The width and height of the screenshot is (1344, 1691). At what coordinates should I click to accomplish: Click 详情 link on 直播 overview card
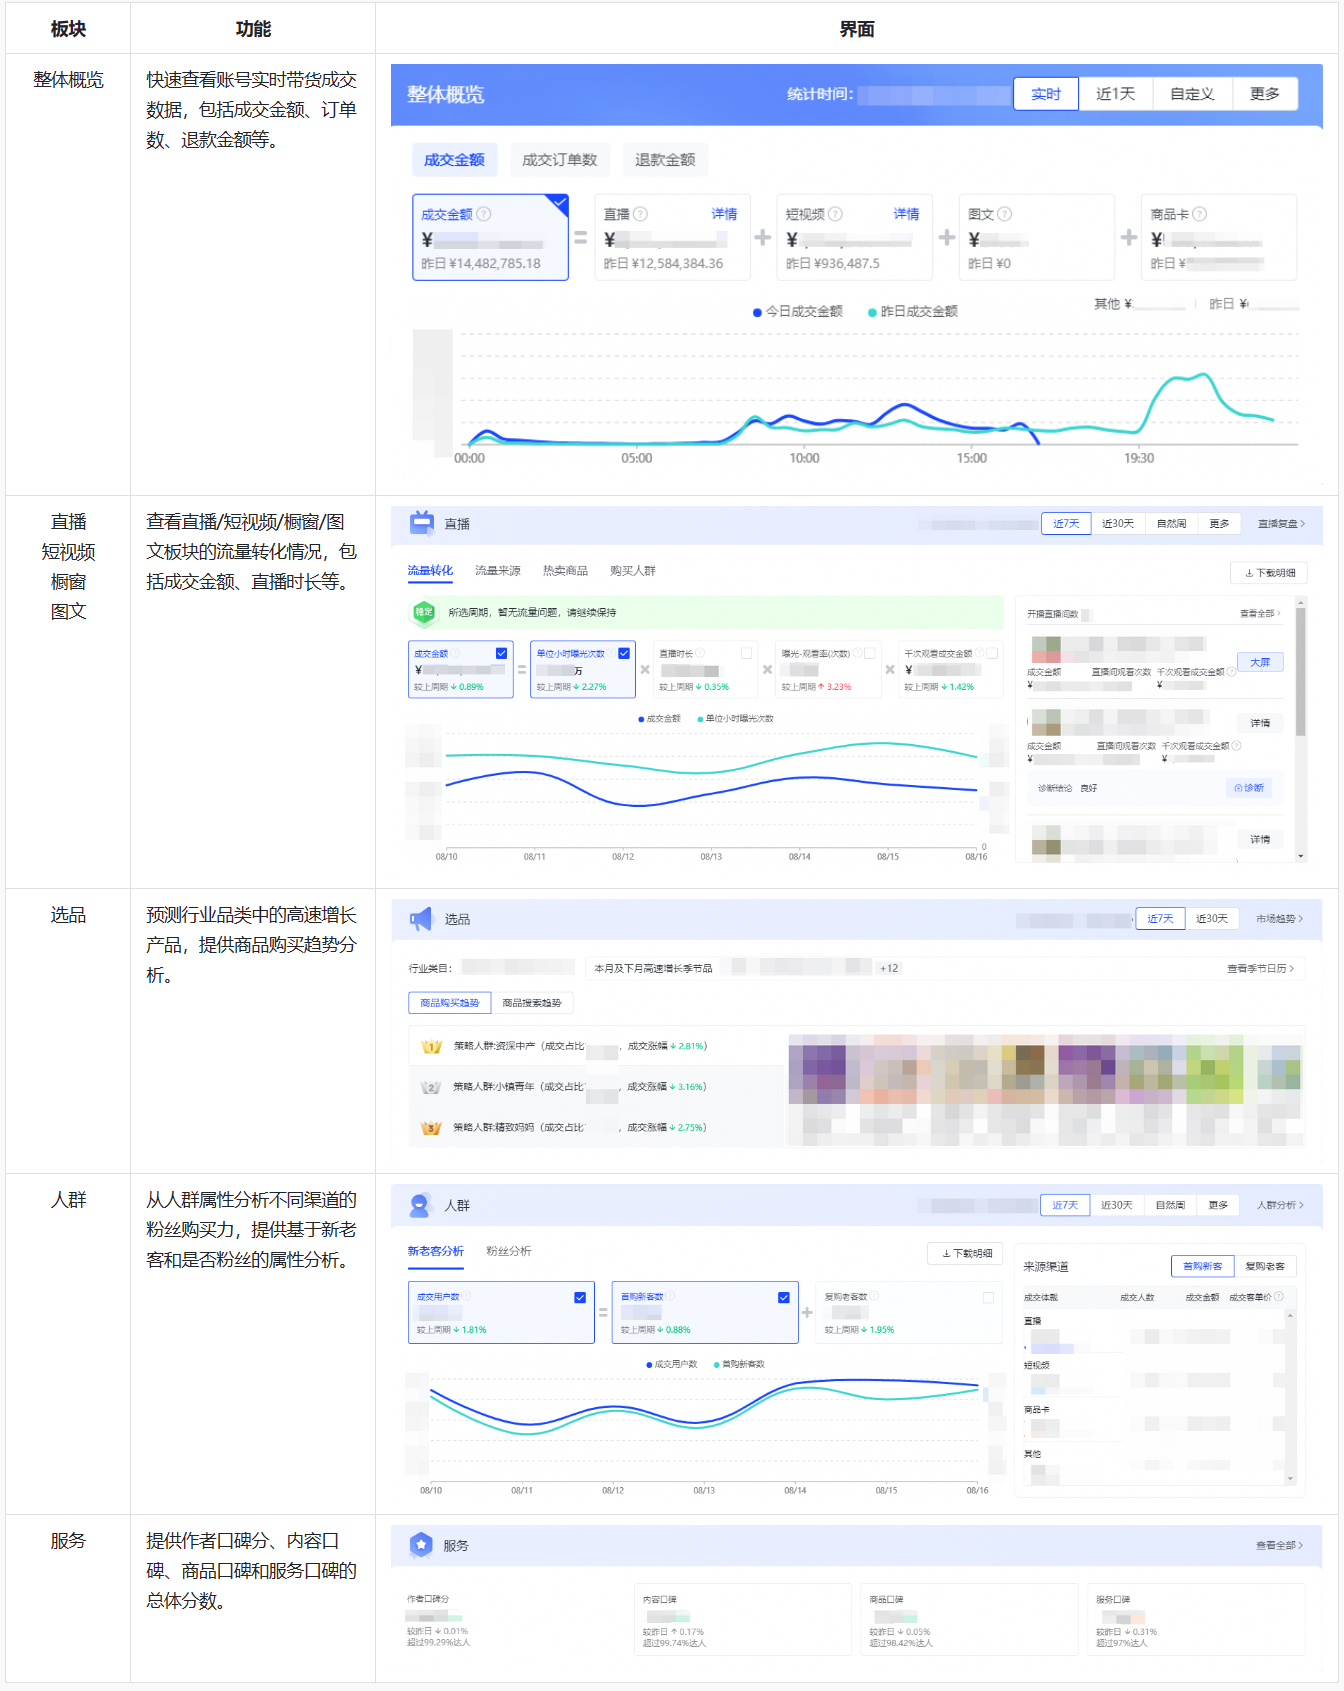pyautogui.click(x=724, y=214)
